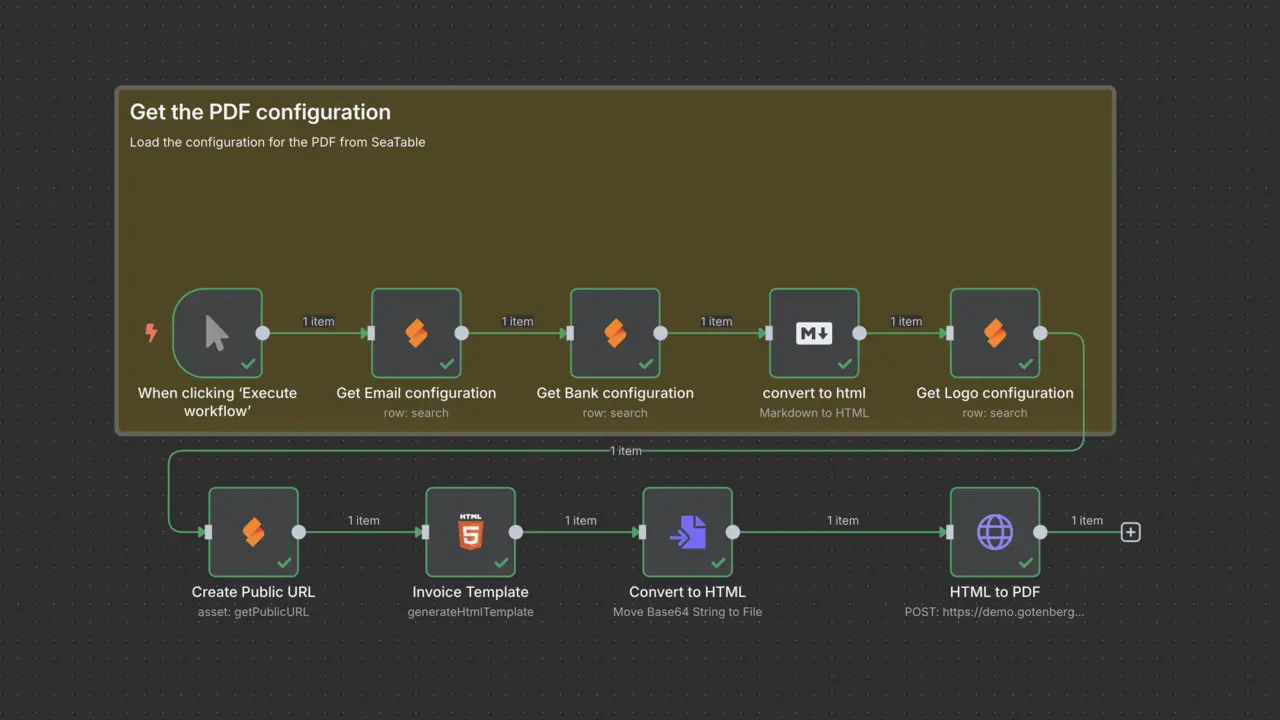Screen dimensions: 1280x720
Task: Click the 'convert to html' label
Action: tap(814, 393)
